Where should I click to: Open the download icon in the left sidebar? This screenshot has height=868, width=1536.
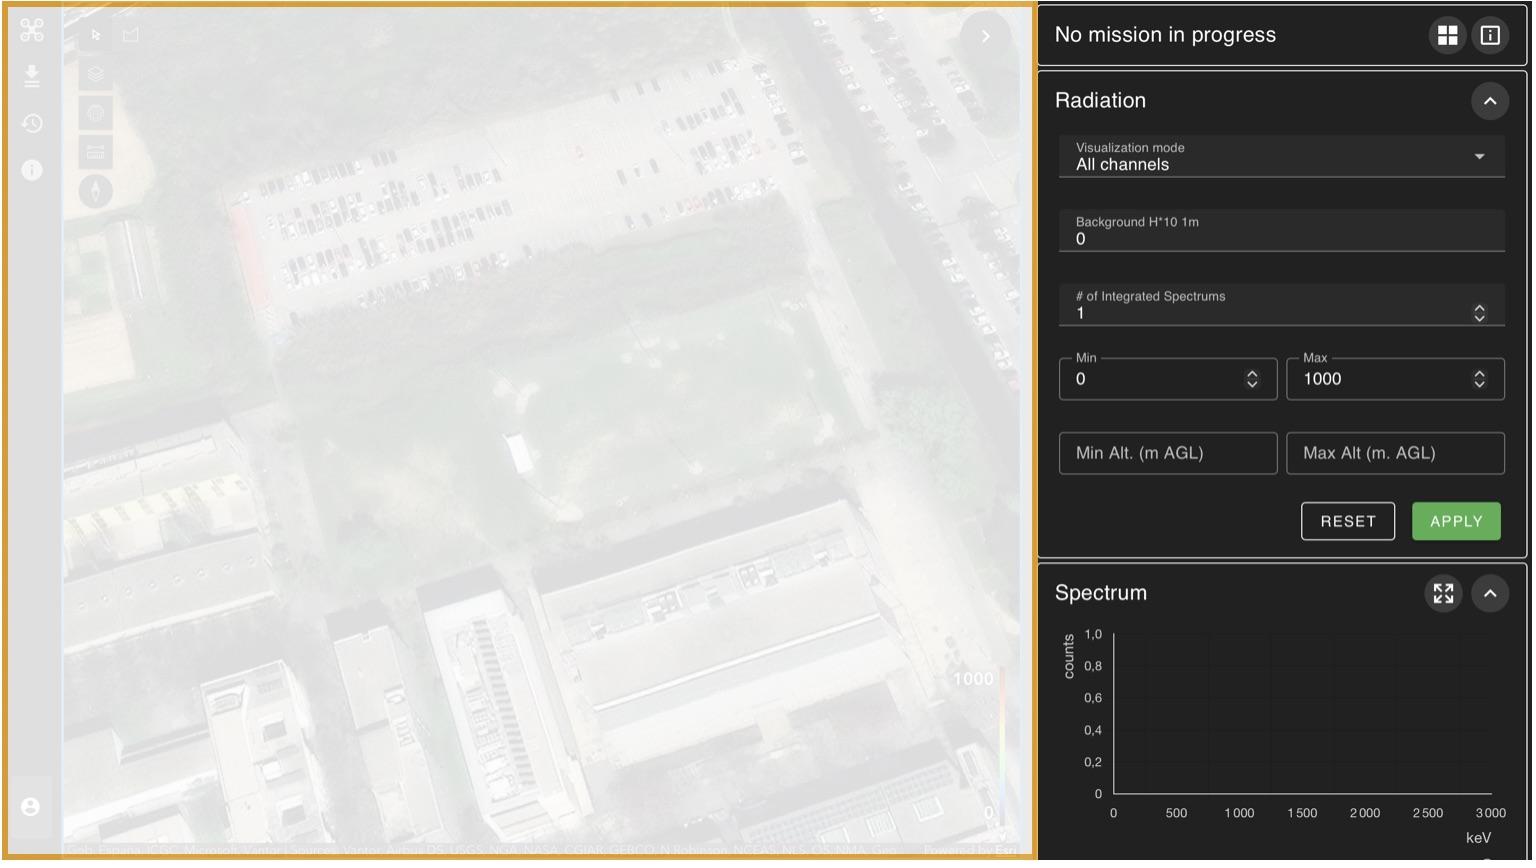32,76
